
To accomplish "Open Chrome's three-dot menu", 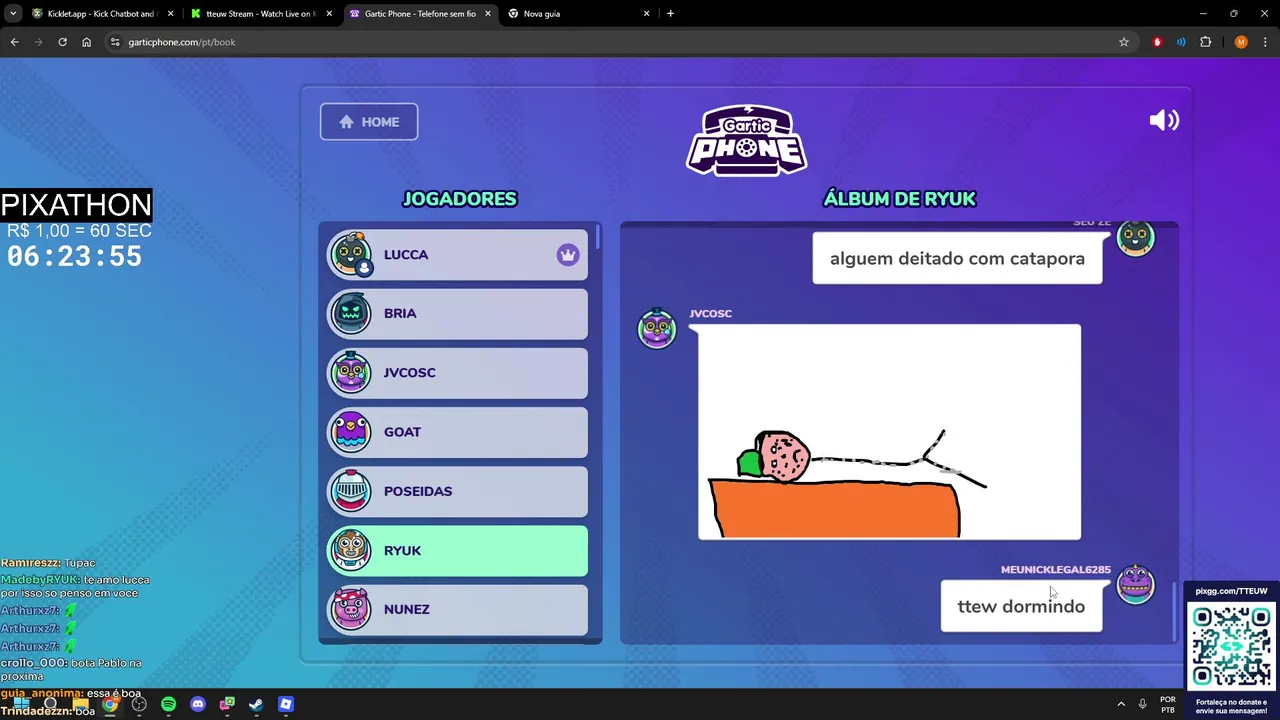I will point(1266,42).
